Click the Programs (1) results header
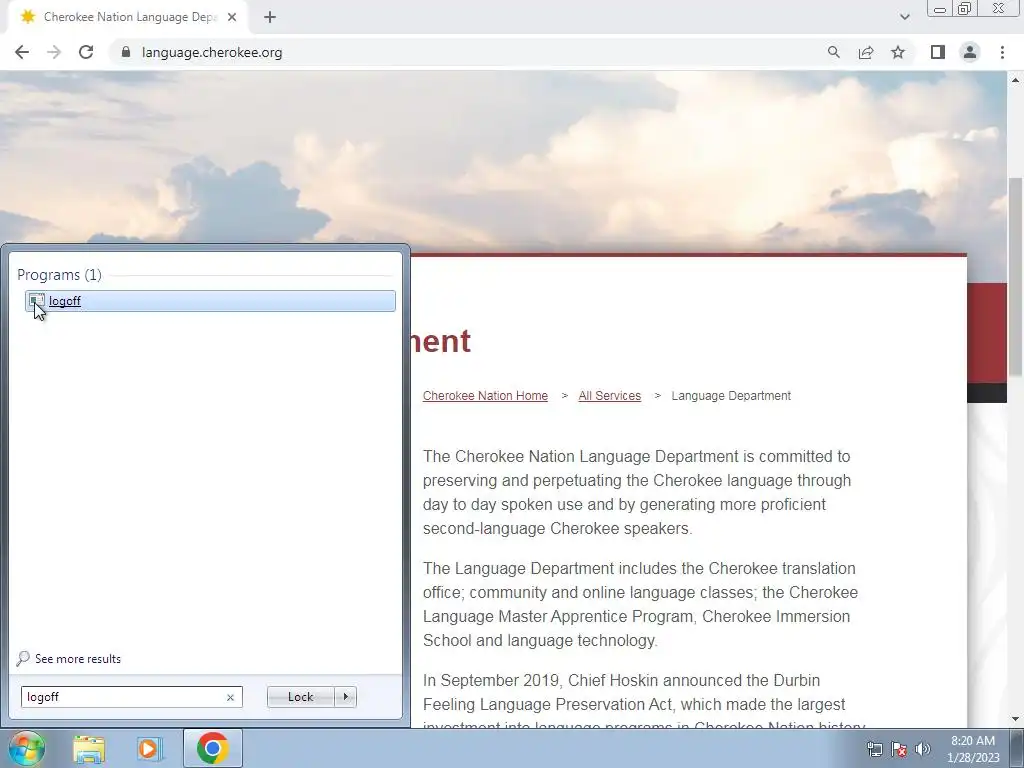This screenshot has height=768, width=1024. pos(59,275)
